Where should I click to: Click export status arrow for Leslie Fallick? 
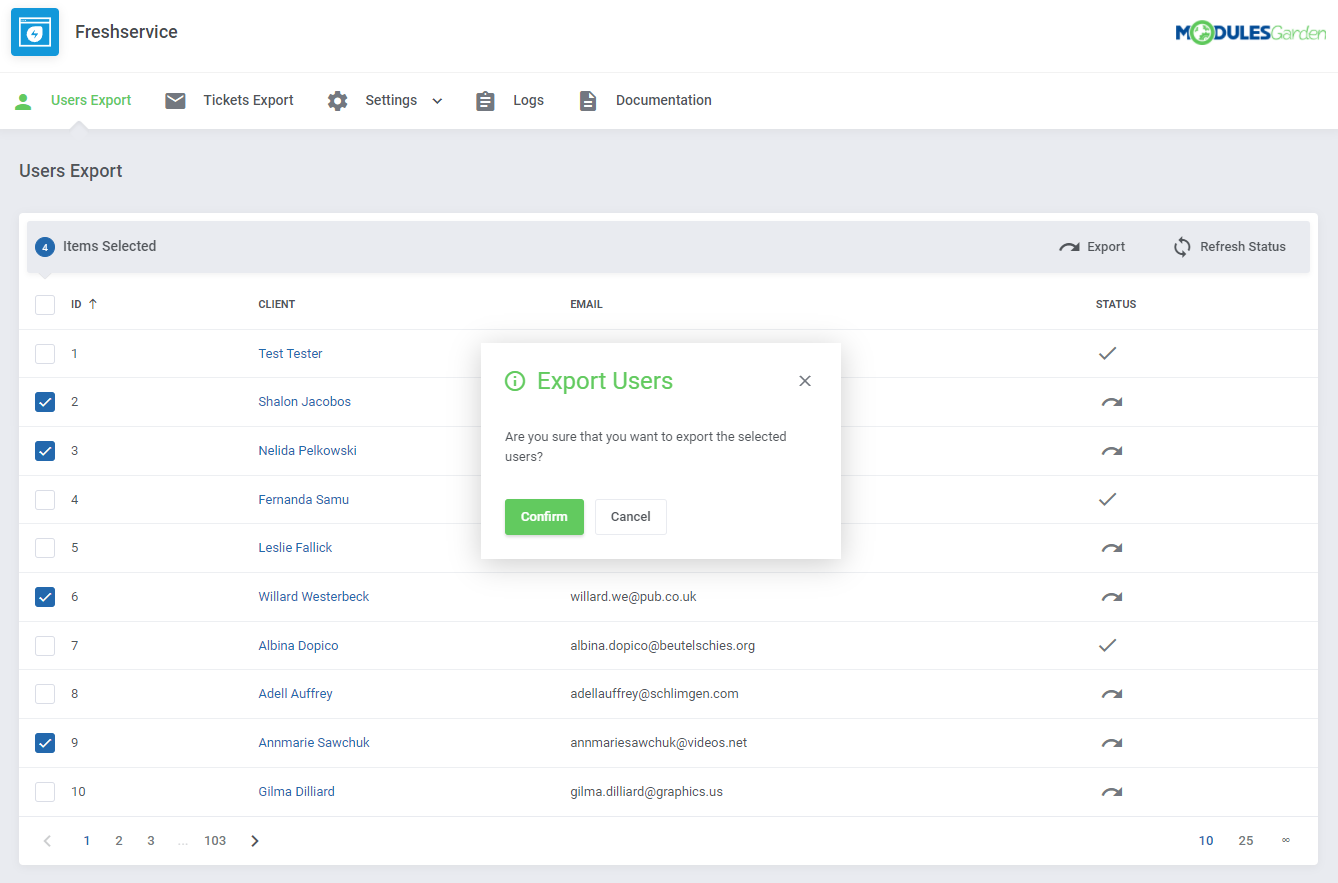click(1111, 548)
